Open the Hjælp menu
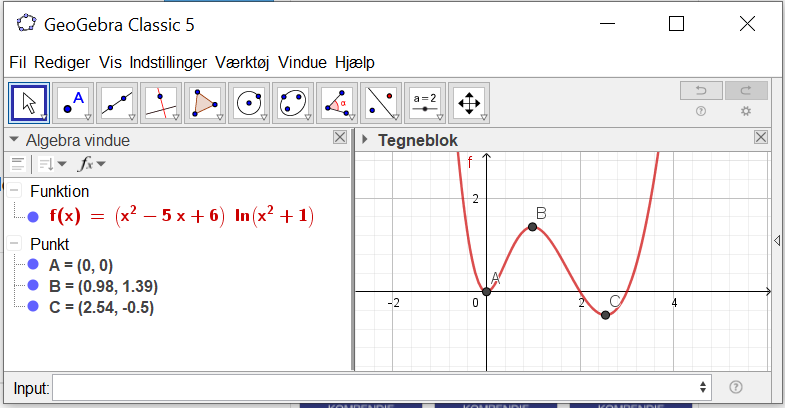This screenshot has height=408, width=785. tap(355, 63)
